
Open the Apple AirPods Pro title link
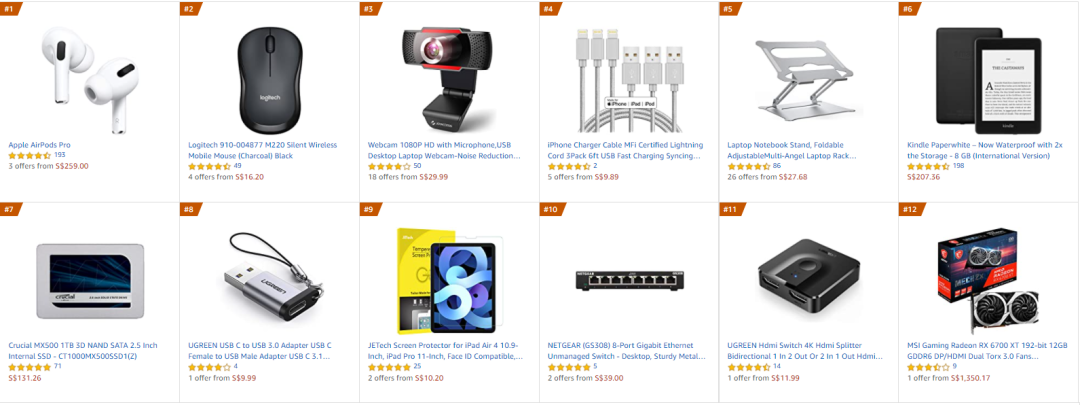pyautogui.click(x=46, y=145)
